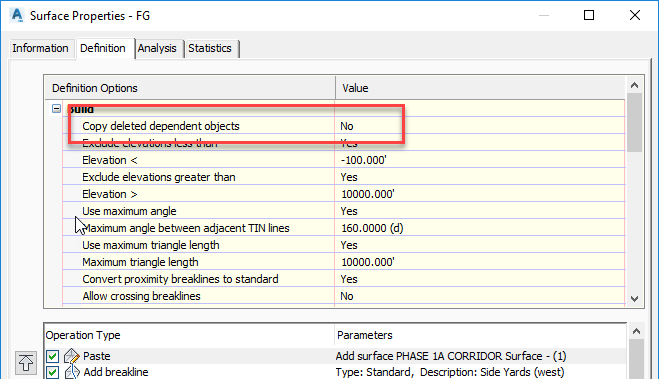Screen dimensions: 659x379
Task: Click the 10000.000' value for Elevation >
Action: point(368,194)
